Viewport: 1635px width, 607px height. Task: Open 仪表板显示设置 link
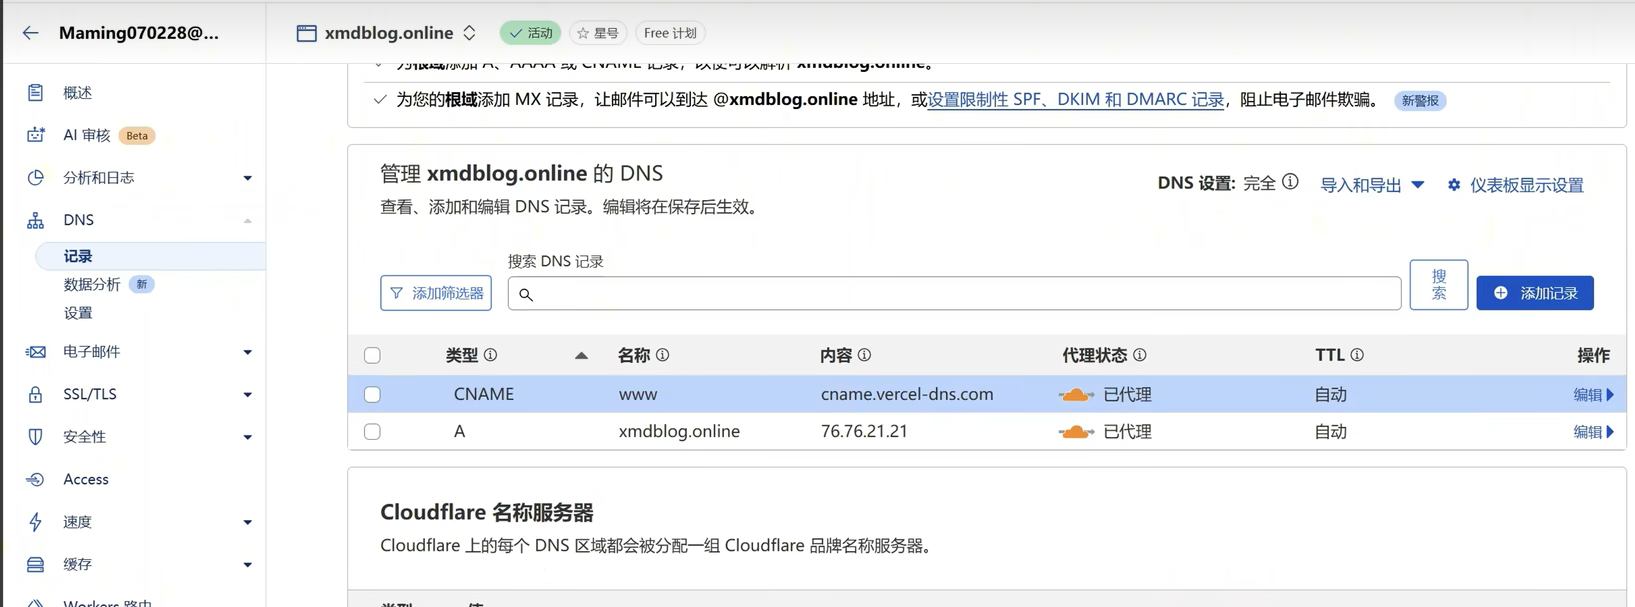[1526, 185]
